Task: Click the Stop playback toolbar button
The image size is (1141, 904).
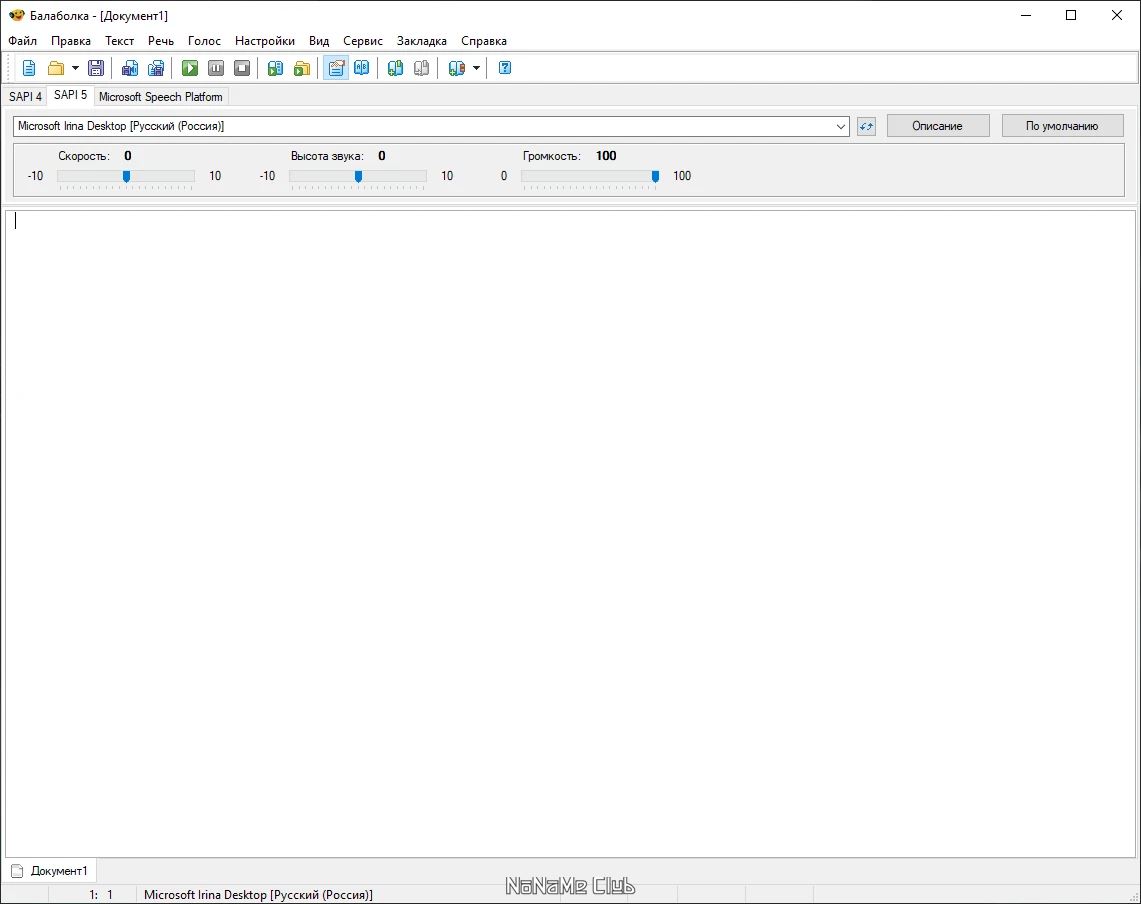Action: point(242,68)
